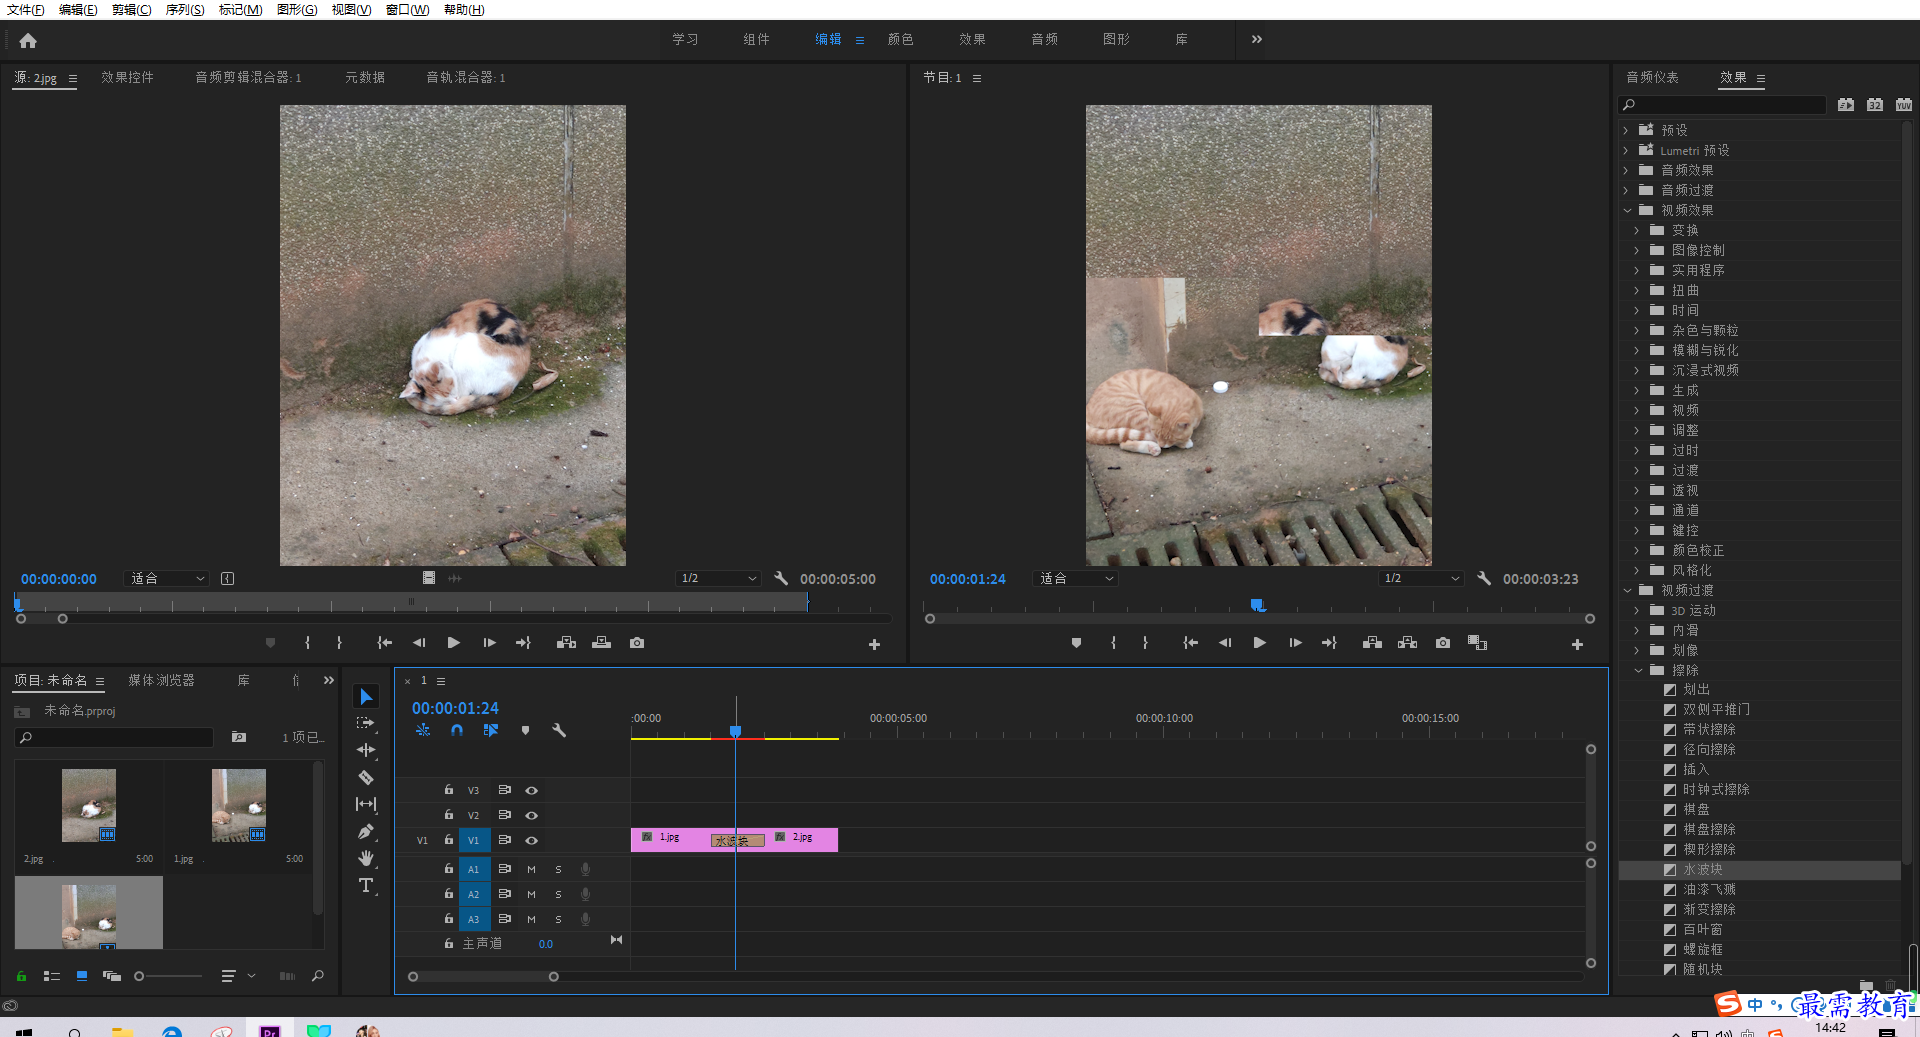Open Program monitor 1/2 resolution dropdown
Image resolution: width=1920 pixels, height=1037 pixels.
pyautogui.click(x=1421, y=578)
